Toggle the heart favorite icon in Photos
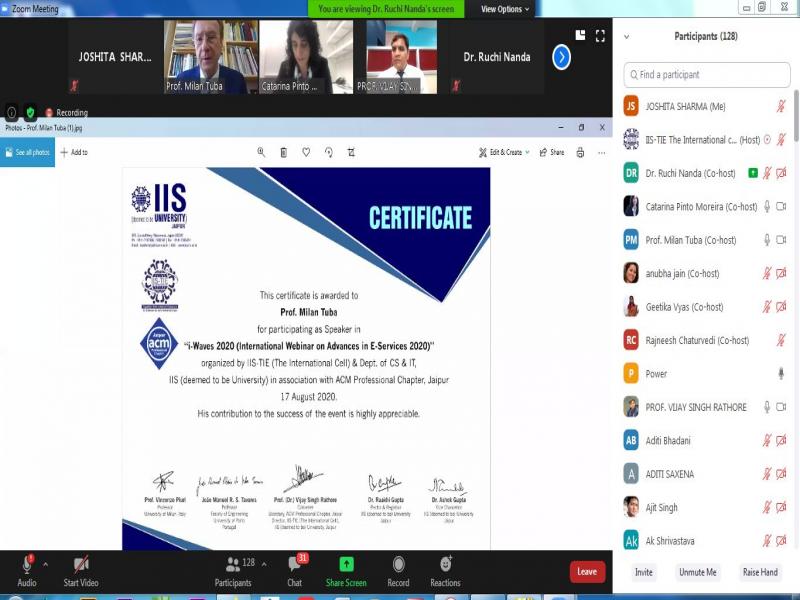This screenshot has height=600, width=800. [x=306, y=152]
